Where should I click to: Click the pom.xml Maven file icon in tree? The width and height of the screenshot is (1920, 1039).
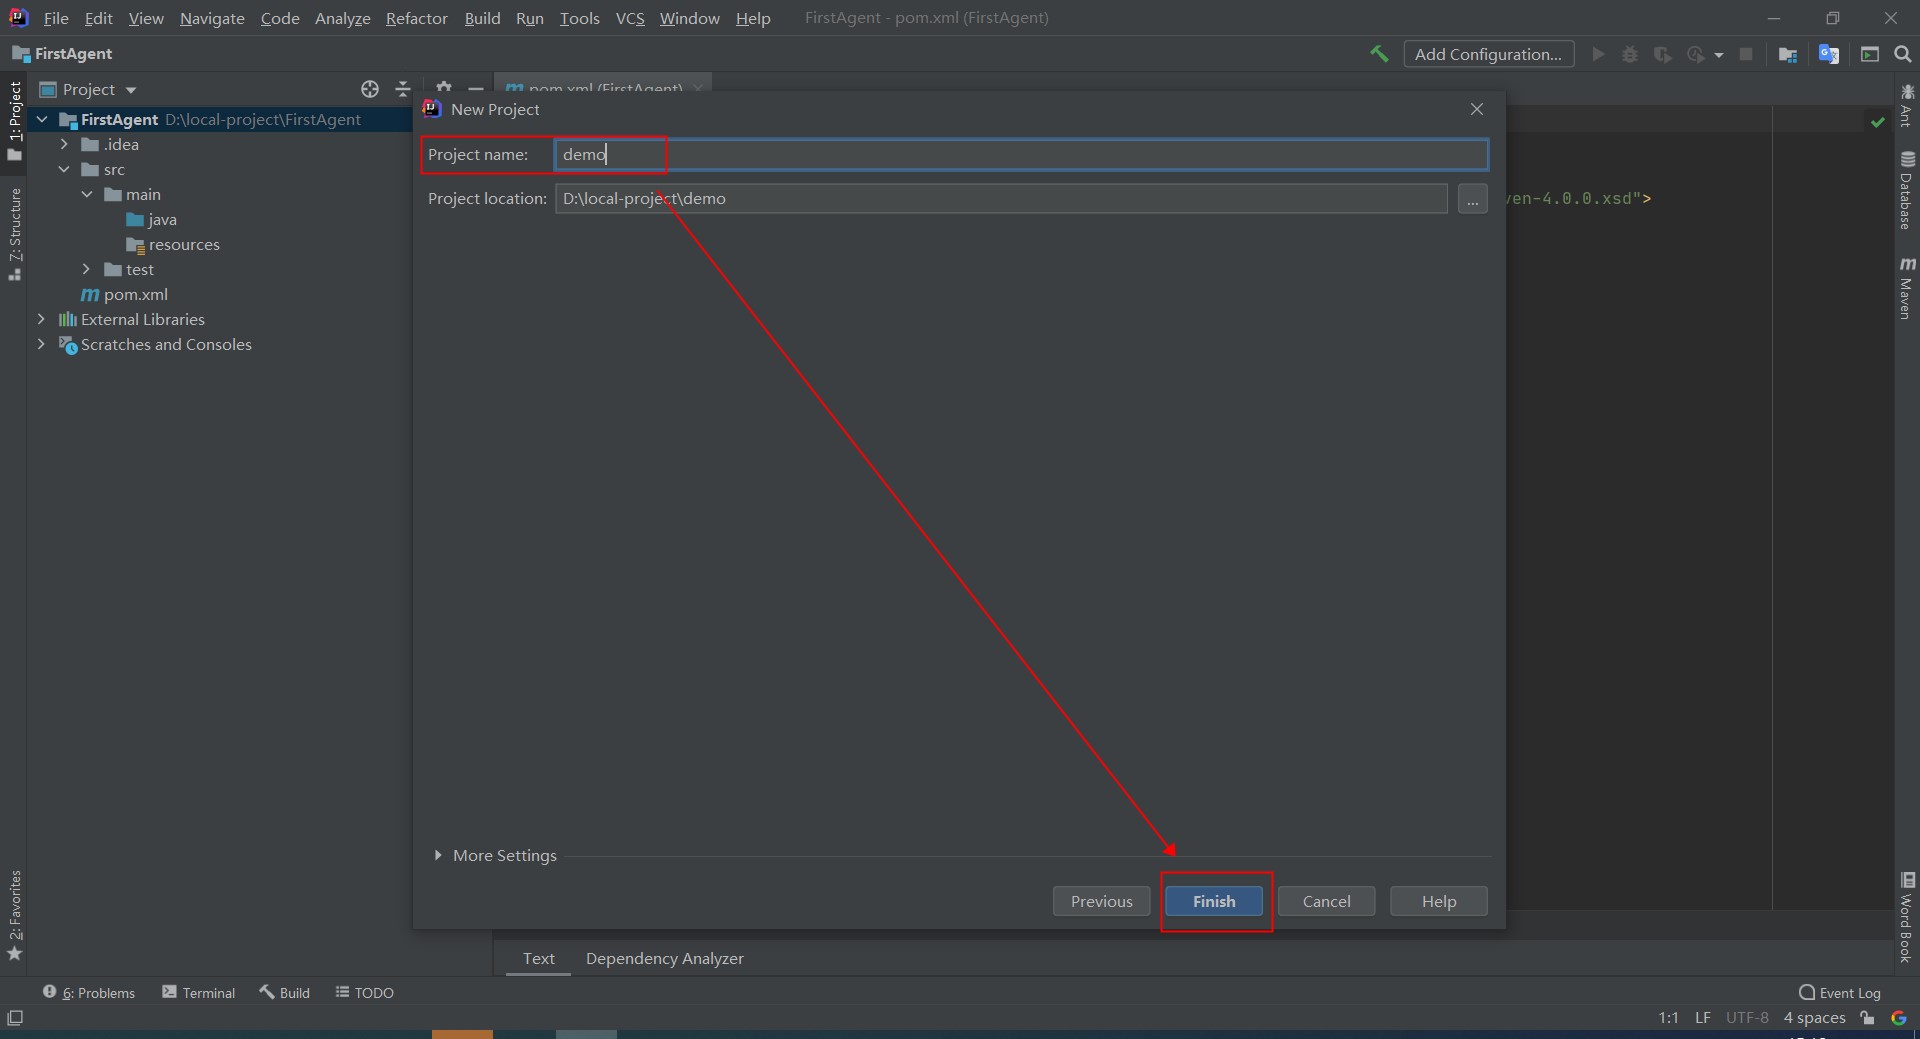[90, 295]
